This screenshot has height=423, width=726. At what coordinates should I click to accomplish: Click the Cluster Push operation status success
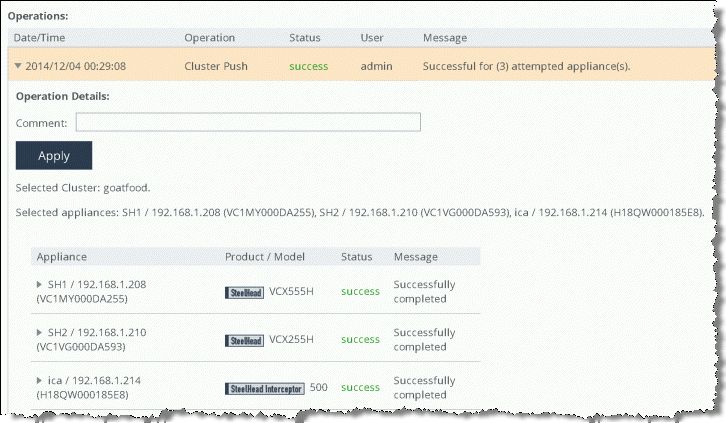[308, 66]
